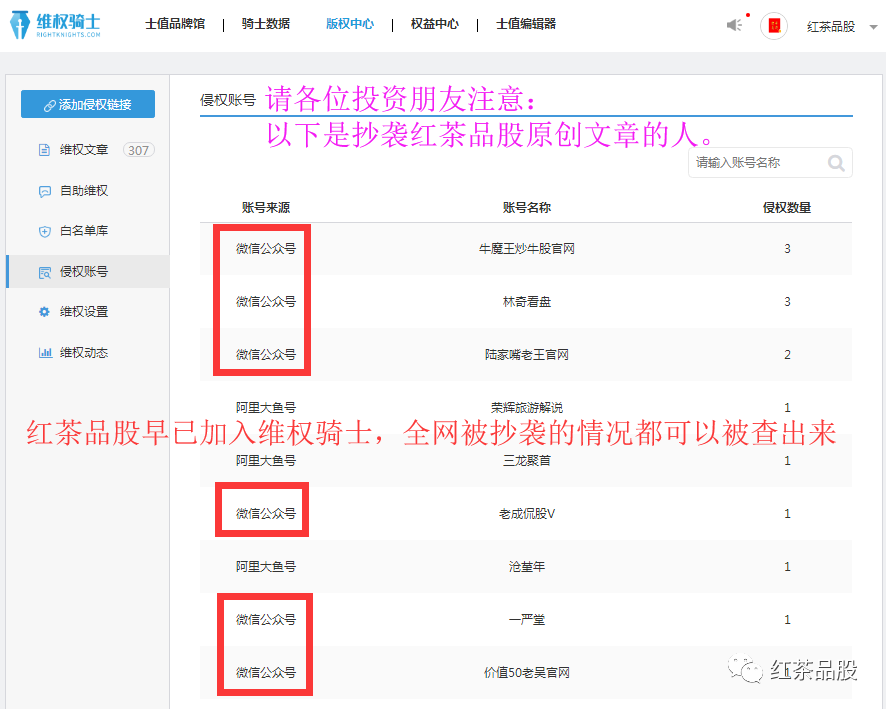Click count 3 in 牛魔王炒牛股官网 row
This screenshot has width=886, height=709.
(787, 249)
